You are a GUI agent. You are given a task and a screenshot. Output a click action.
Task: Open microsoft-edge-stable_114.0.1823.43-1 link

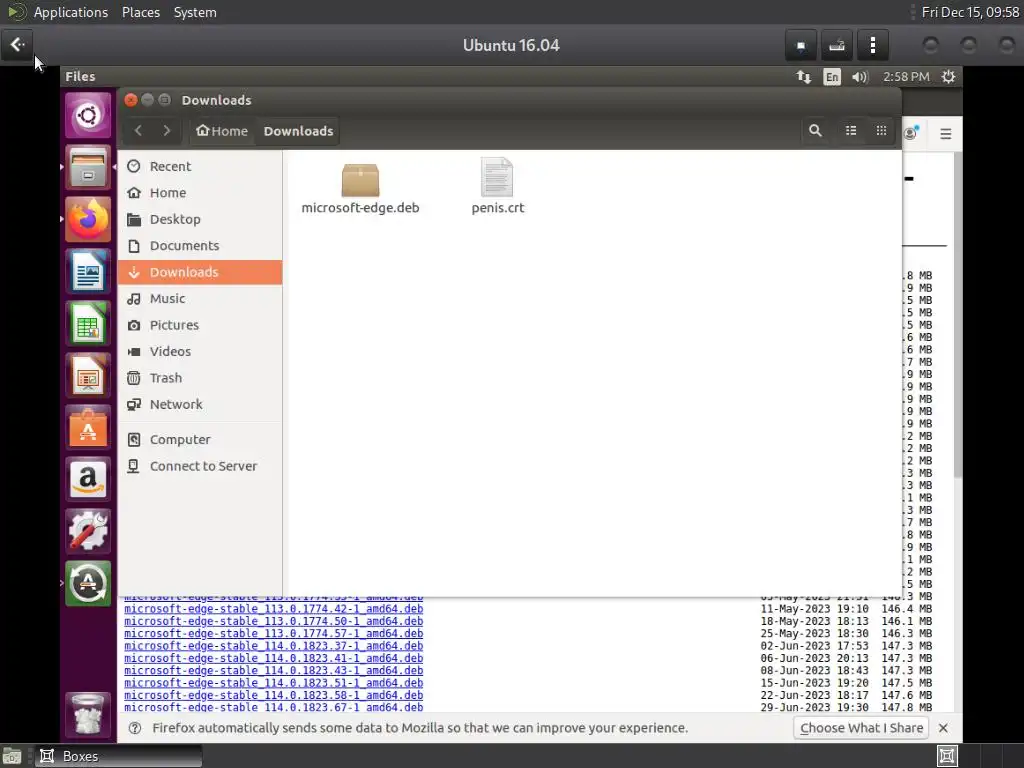click(274, 671)
